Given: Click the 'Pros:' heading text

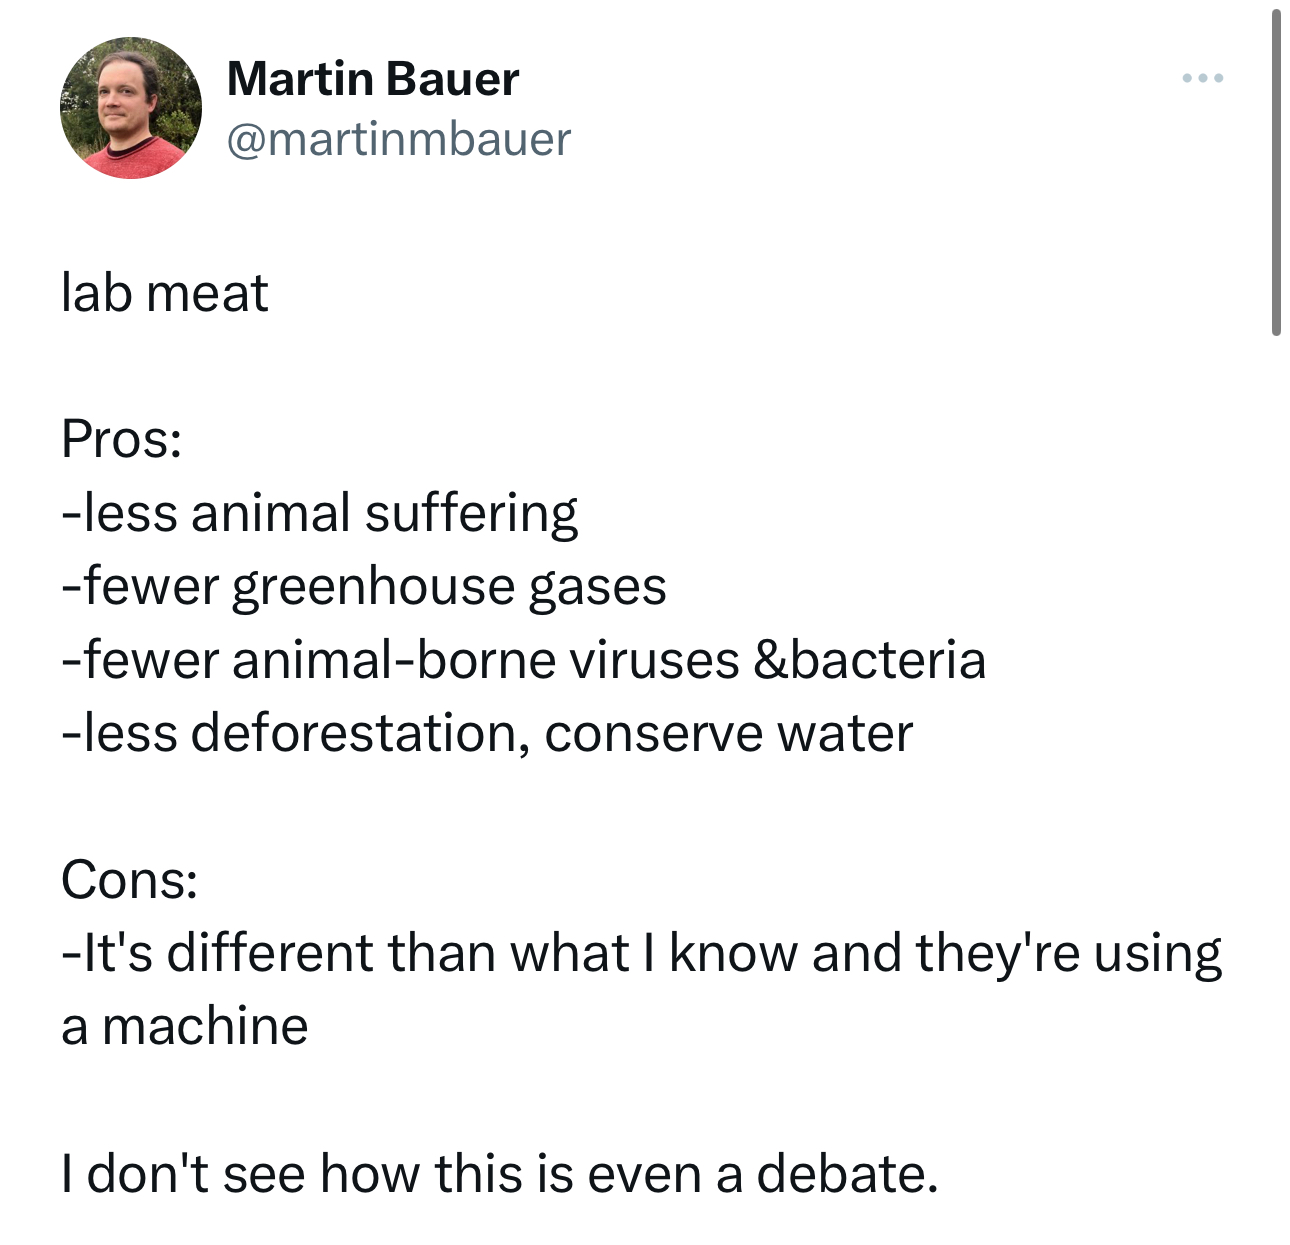Looking at the screenshot, I should tap(122, 439).
